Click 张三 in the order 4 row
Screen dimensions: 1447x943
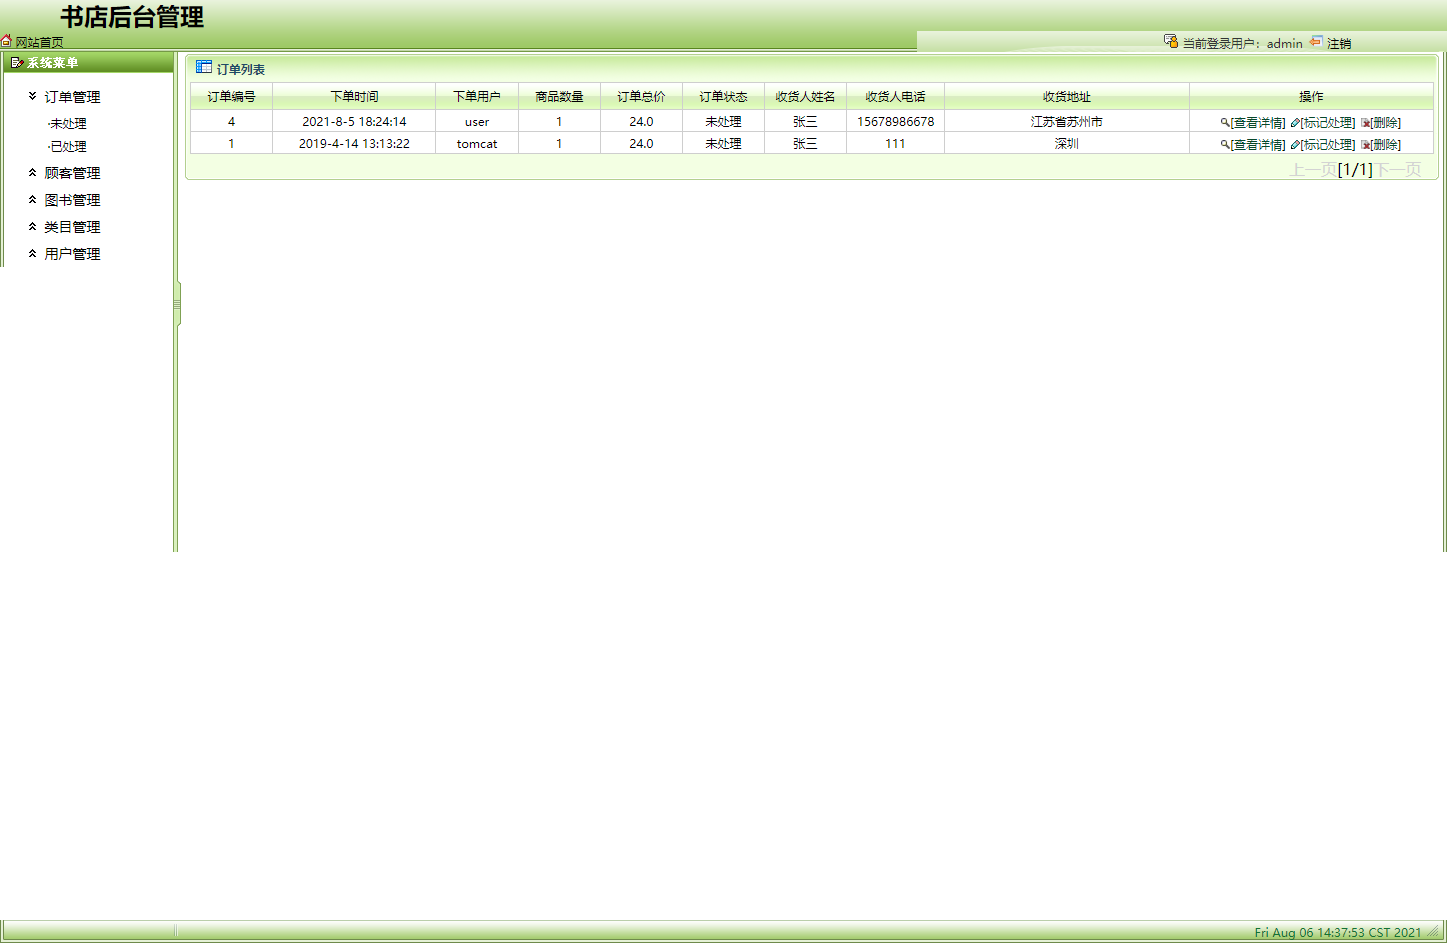coord(805,122)
